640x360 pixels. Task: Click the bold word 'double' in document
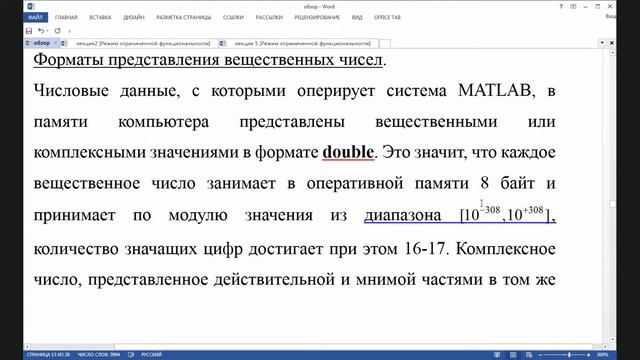[x=348, y=152]
